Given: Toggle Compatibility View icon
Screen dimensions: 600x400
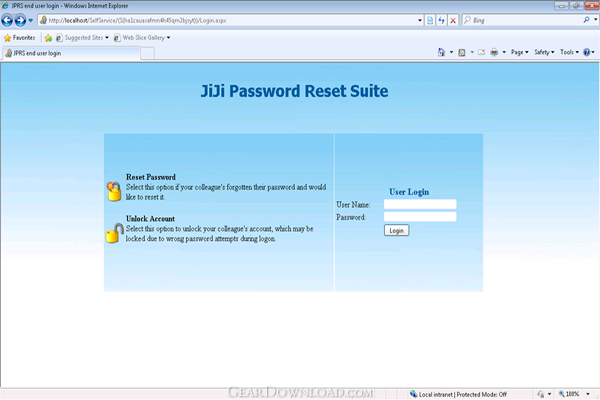Looking at the screenshot, I should click(430, 20).
